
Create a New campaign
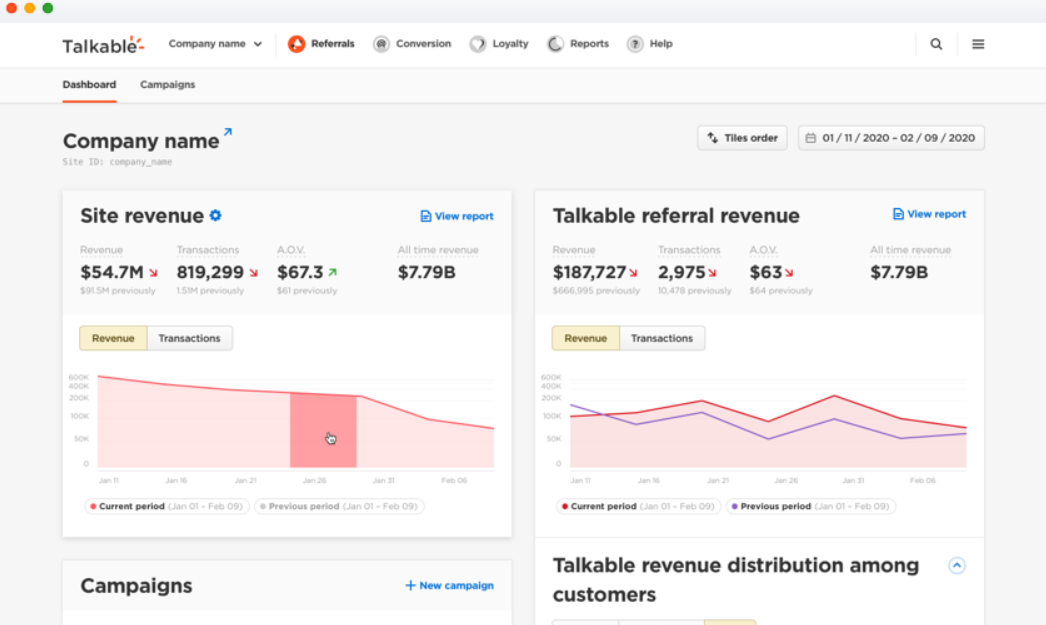450,586
